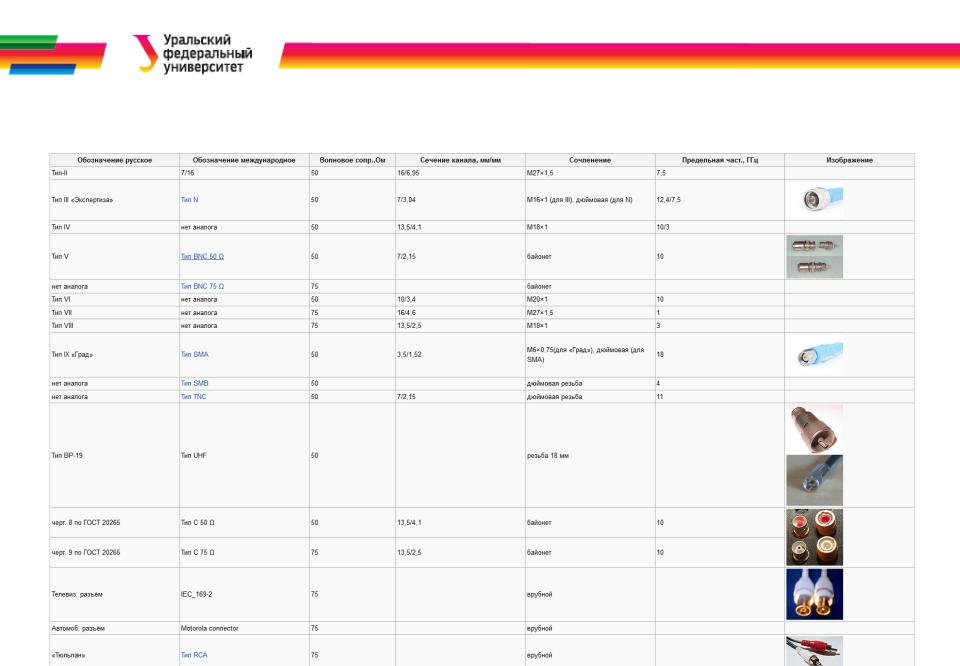Follow the Тип SMA link
This screenshot has width=960, height=666.
[x=194, y=354]
